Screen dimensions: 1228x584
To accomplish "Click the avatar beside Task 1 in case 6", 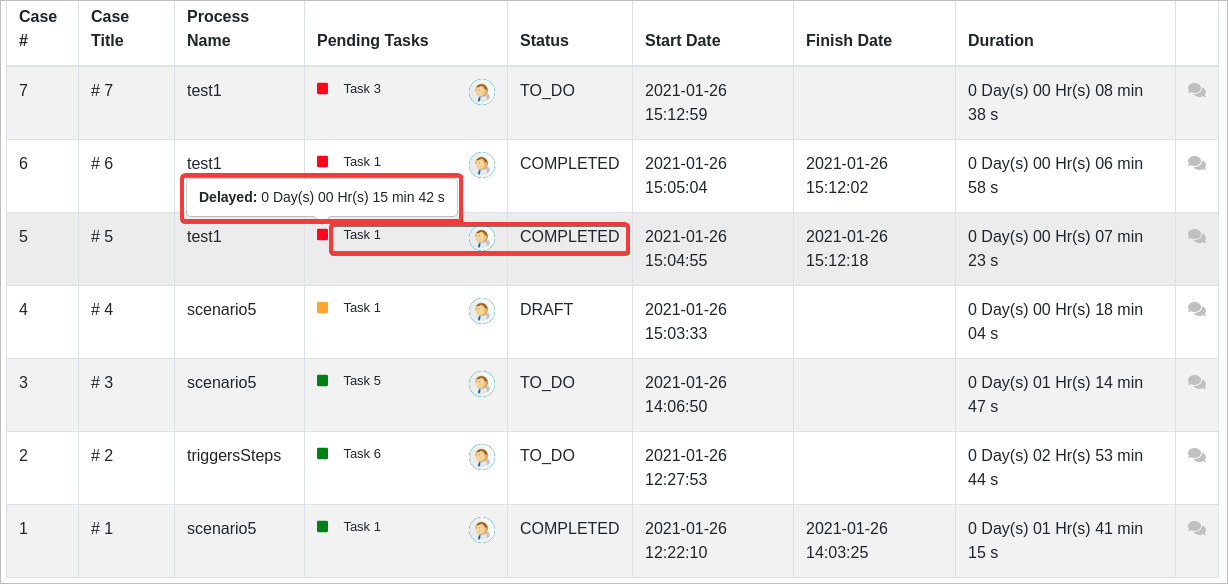I will pos(482,164).
